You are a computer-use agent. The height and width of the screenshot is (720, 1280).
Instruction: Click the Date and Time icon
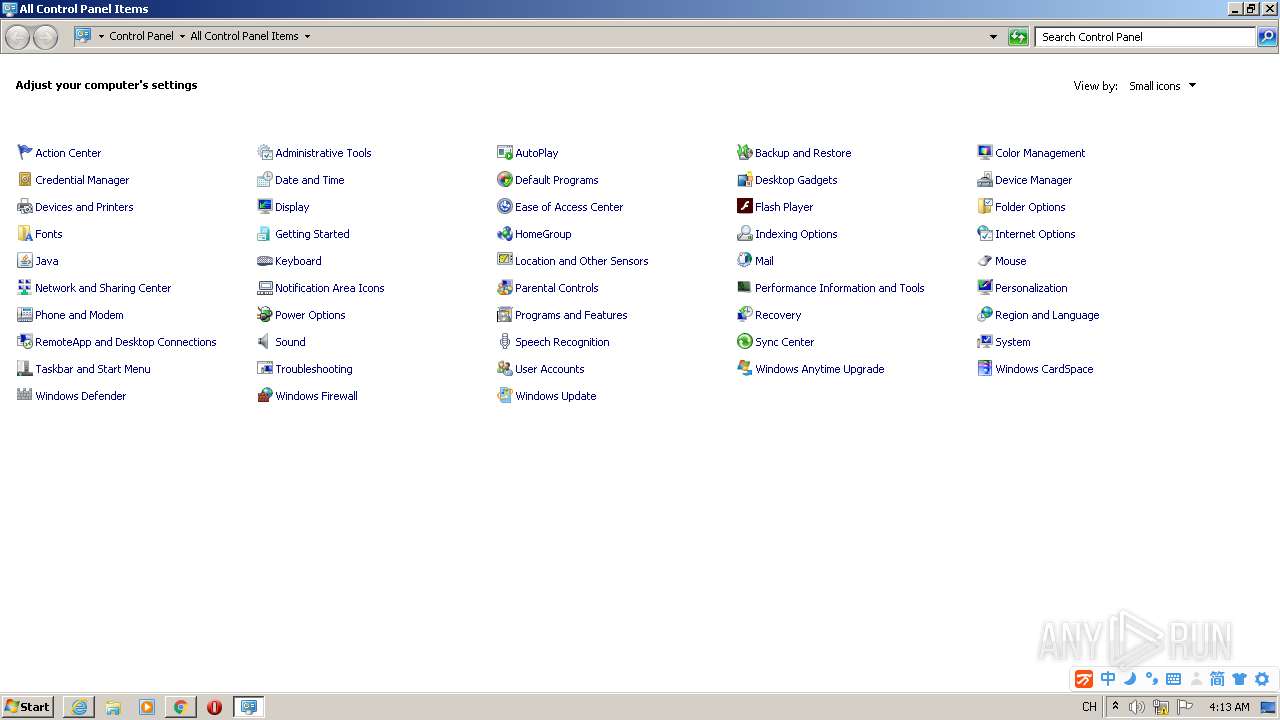pos(265,180)
